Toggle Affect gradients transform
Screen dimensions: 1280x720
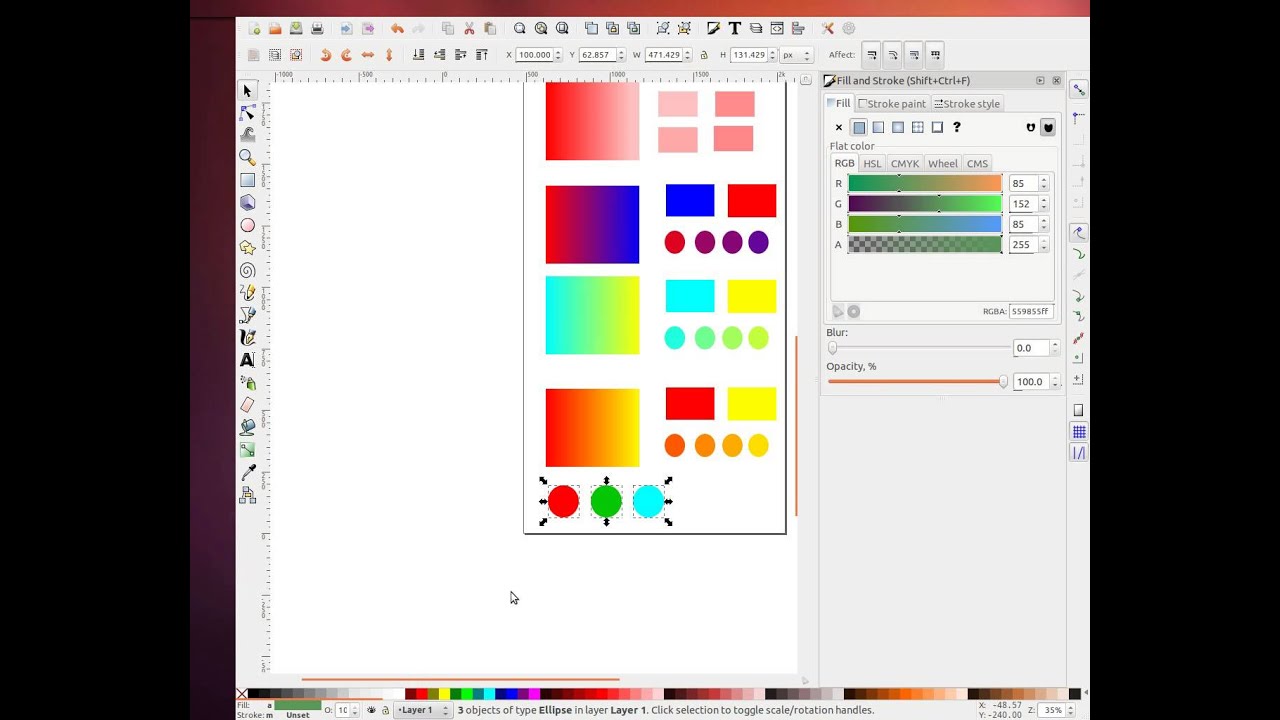(914, 55)
